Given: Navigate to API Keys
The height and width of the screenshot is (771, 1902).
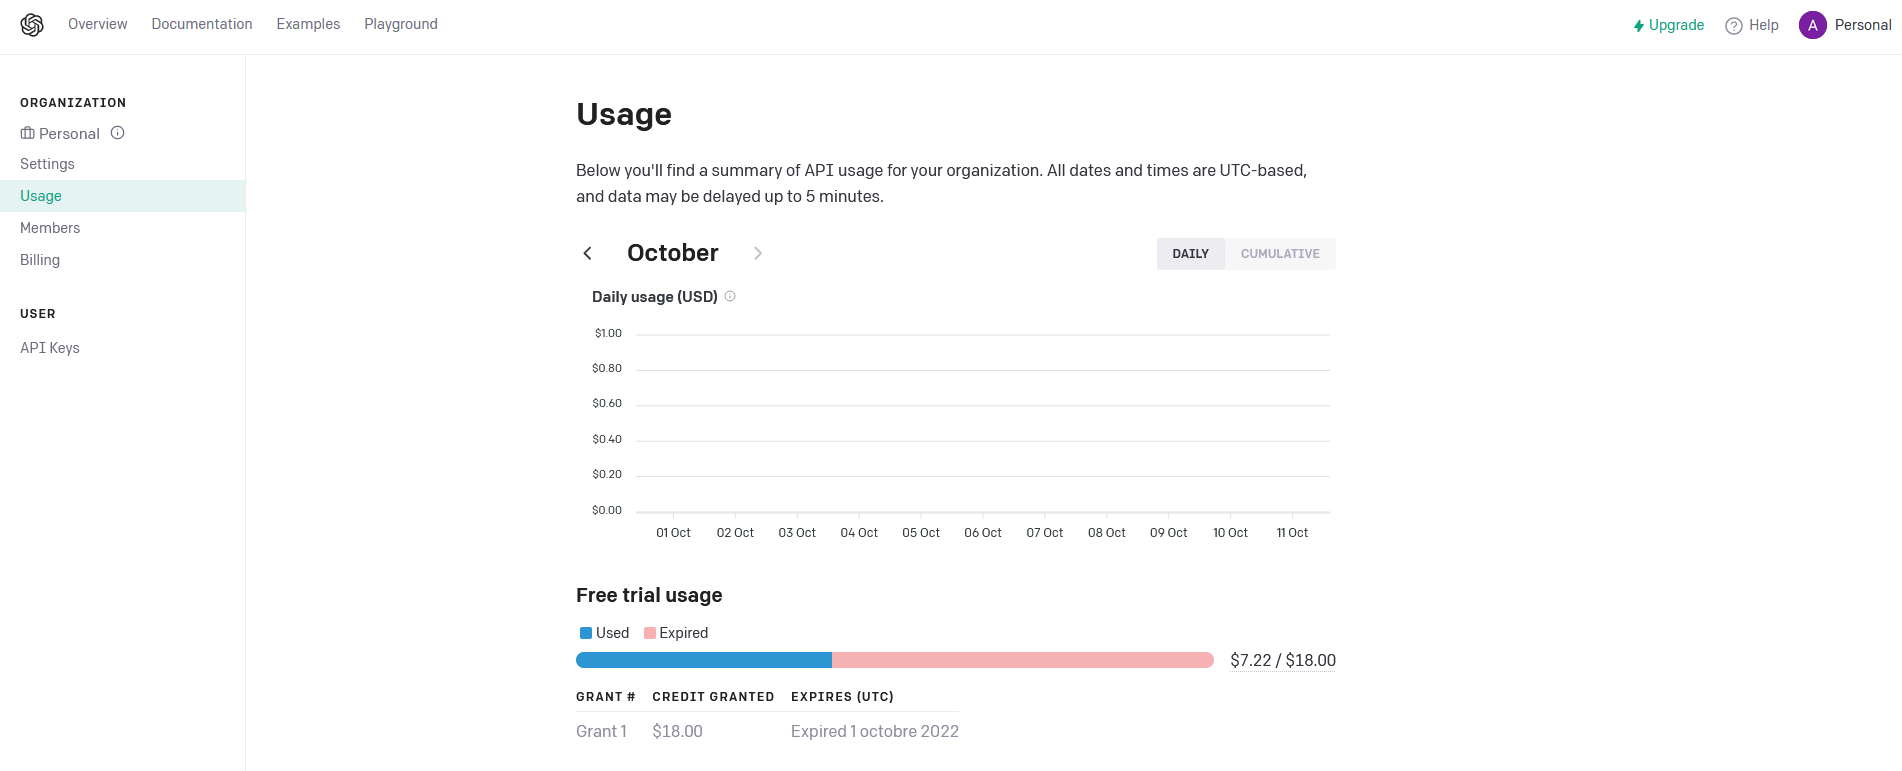Looking at the screenshot, I should [49, 347].
